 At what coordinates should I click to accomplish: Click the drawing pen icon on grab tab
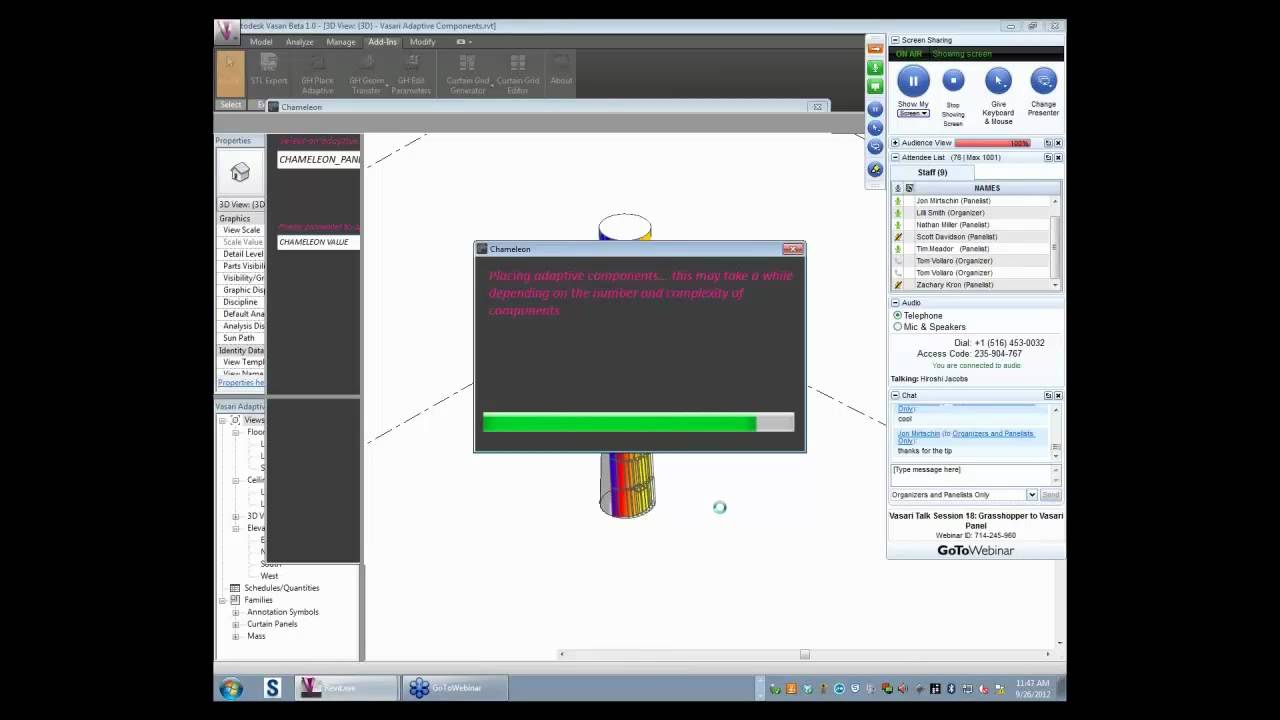click(875, 169)
